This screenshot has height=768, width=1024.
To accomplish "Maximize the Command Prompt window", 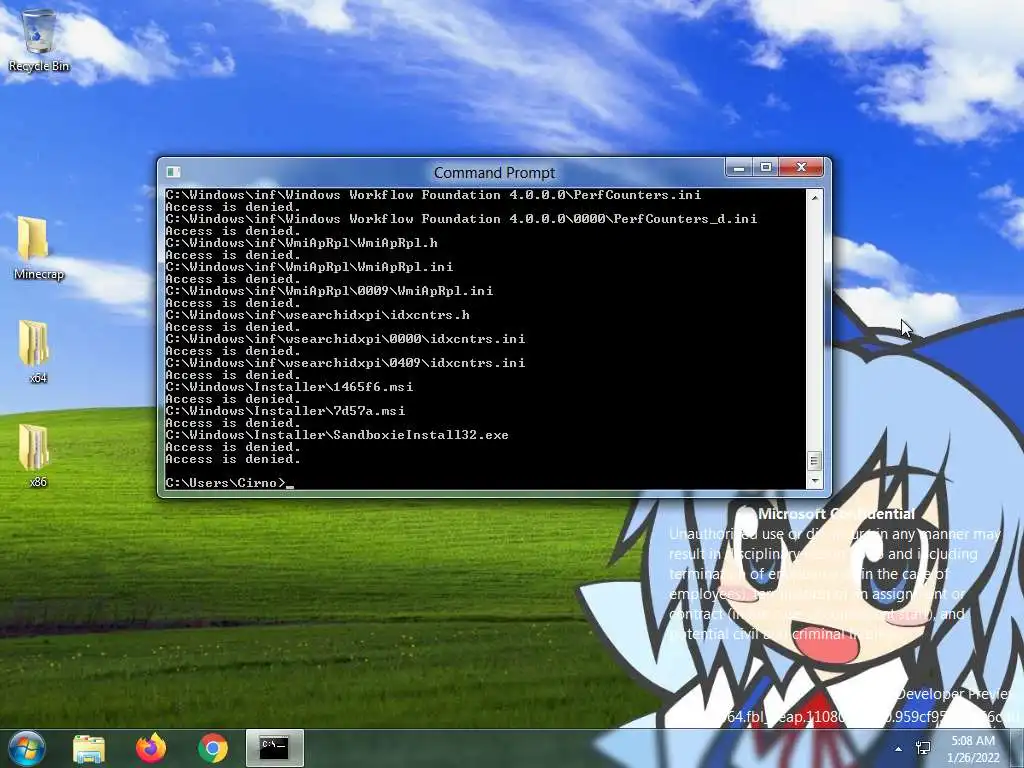I will pyautogui.click(x=766, y=168).
